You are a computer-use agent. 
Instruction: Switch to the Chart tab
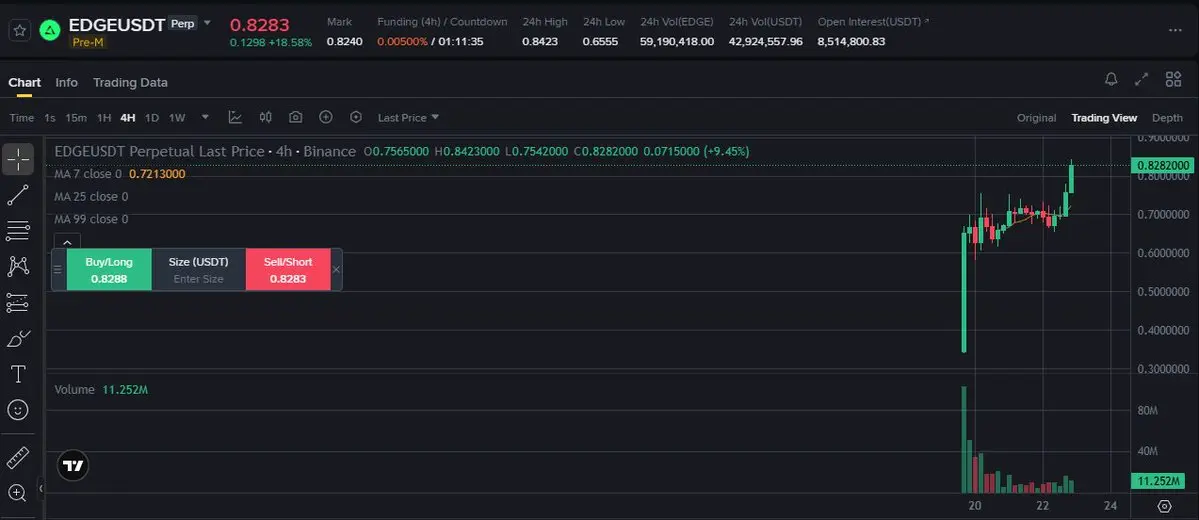(x=24, y=83)
